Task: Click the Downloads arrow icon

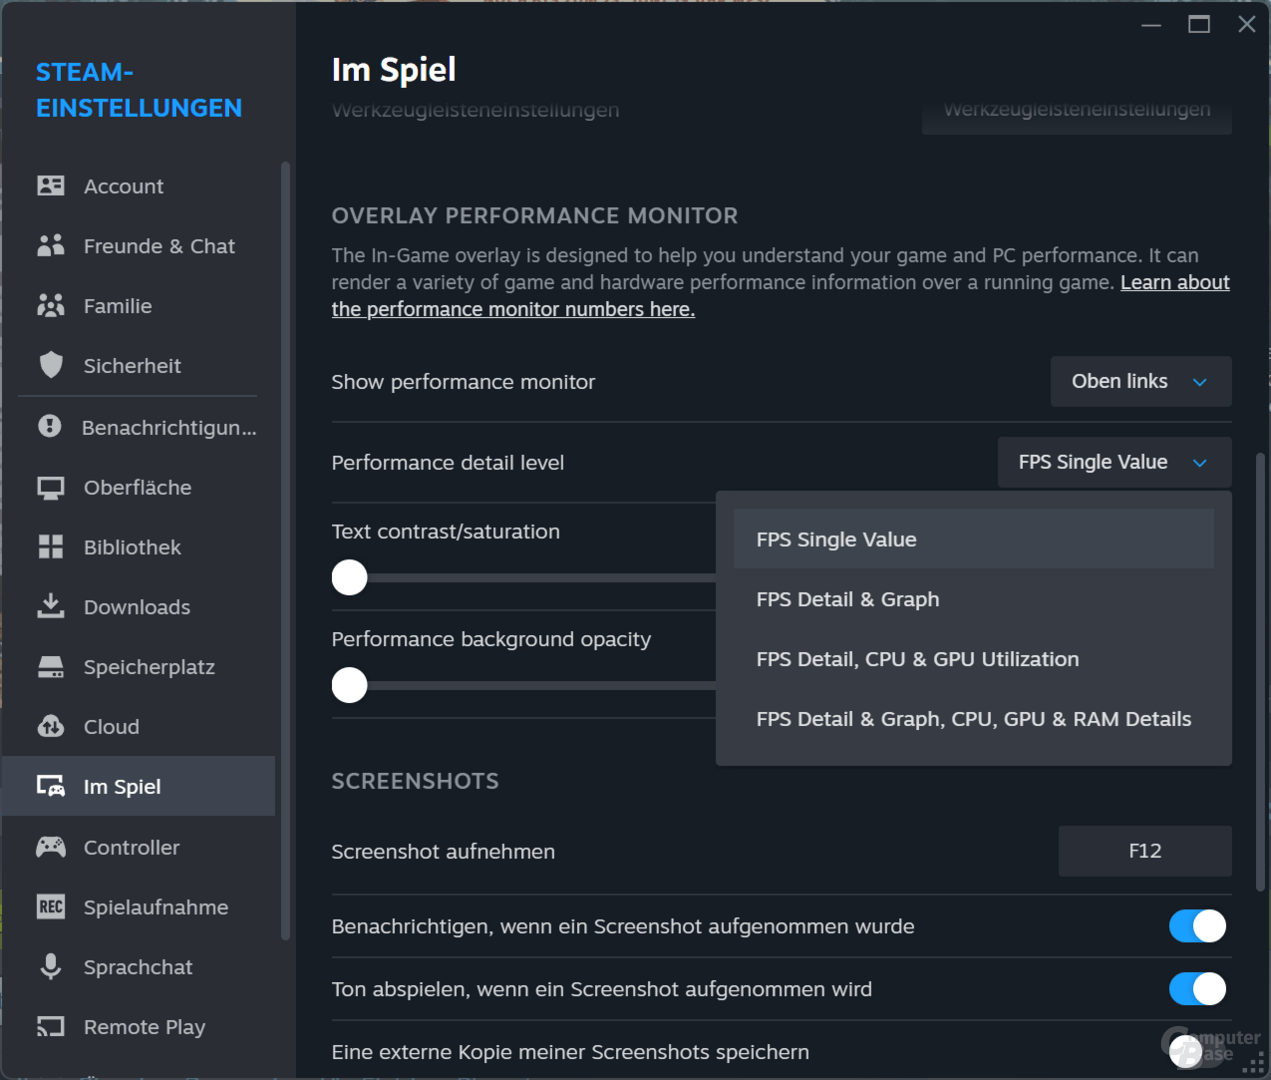Action: point(51,607)
